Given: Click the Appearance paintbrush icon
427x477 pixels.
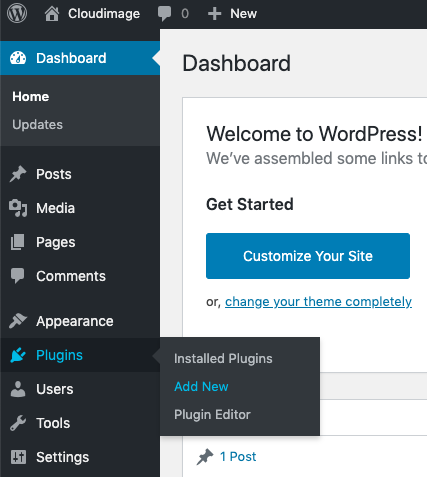Looking at the screenshot, I should [18, 321].
